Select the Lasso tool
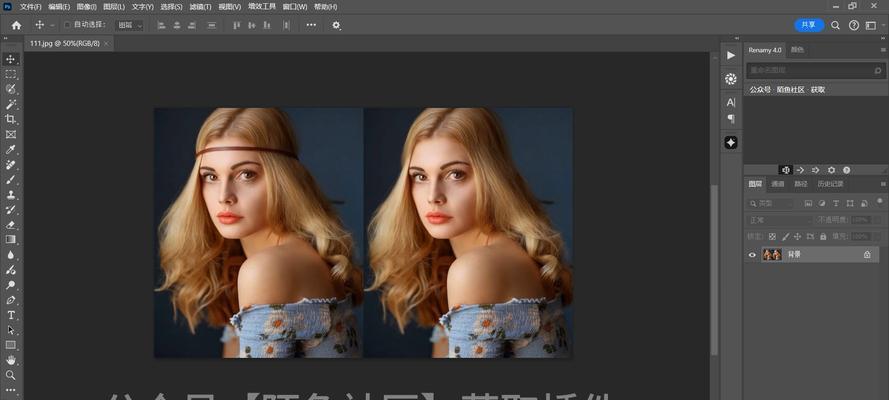This screenshot has height=400, width=889. click(x=10, y=89)
